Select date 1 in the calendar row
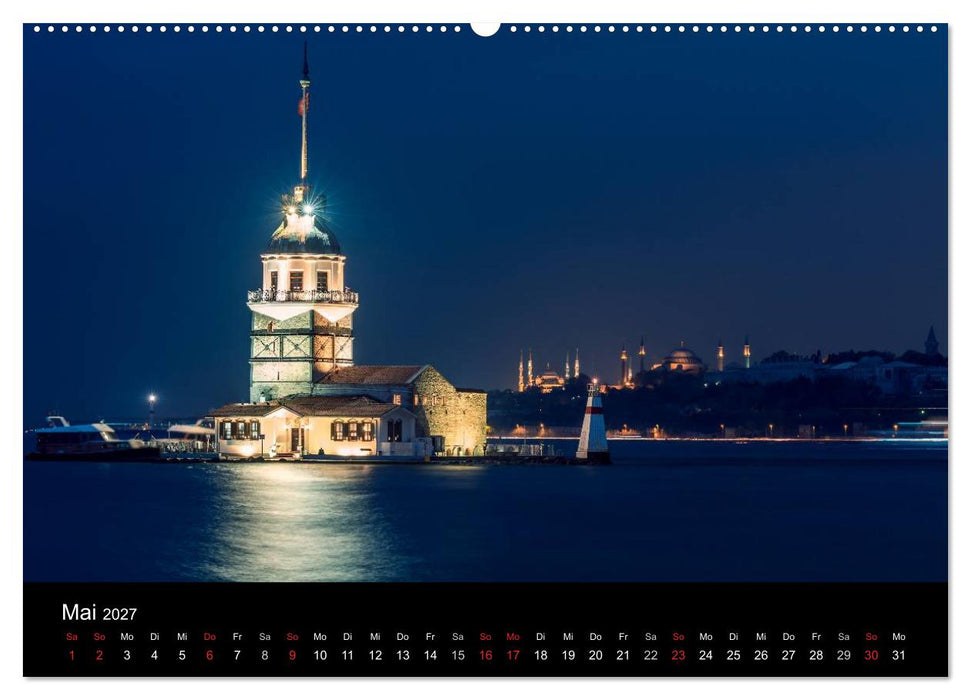Viewport: 971px width, 700px height. point(72,655)
